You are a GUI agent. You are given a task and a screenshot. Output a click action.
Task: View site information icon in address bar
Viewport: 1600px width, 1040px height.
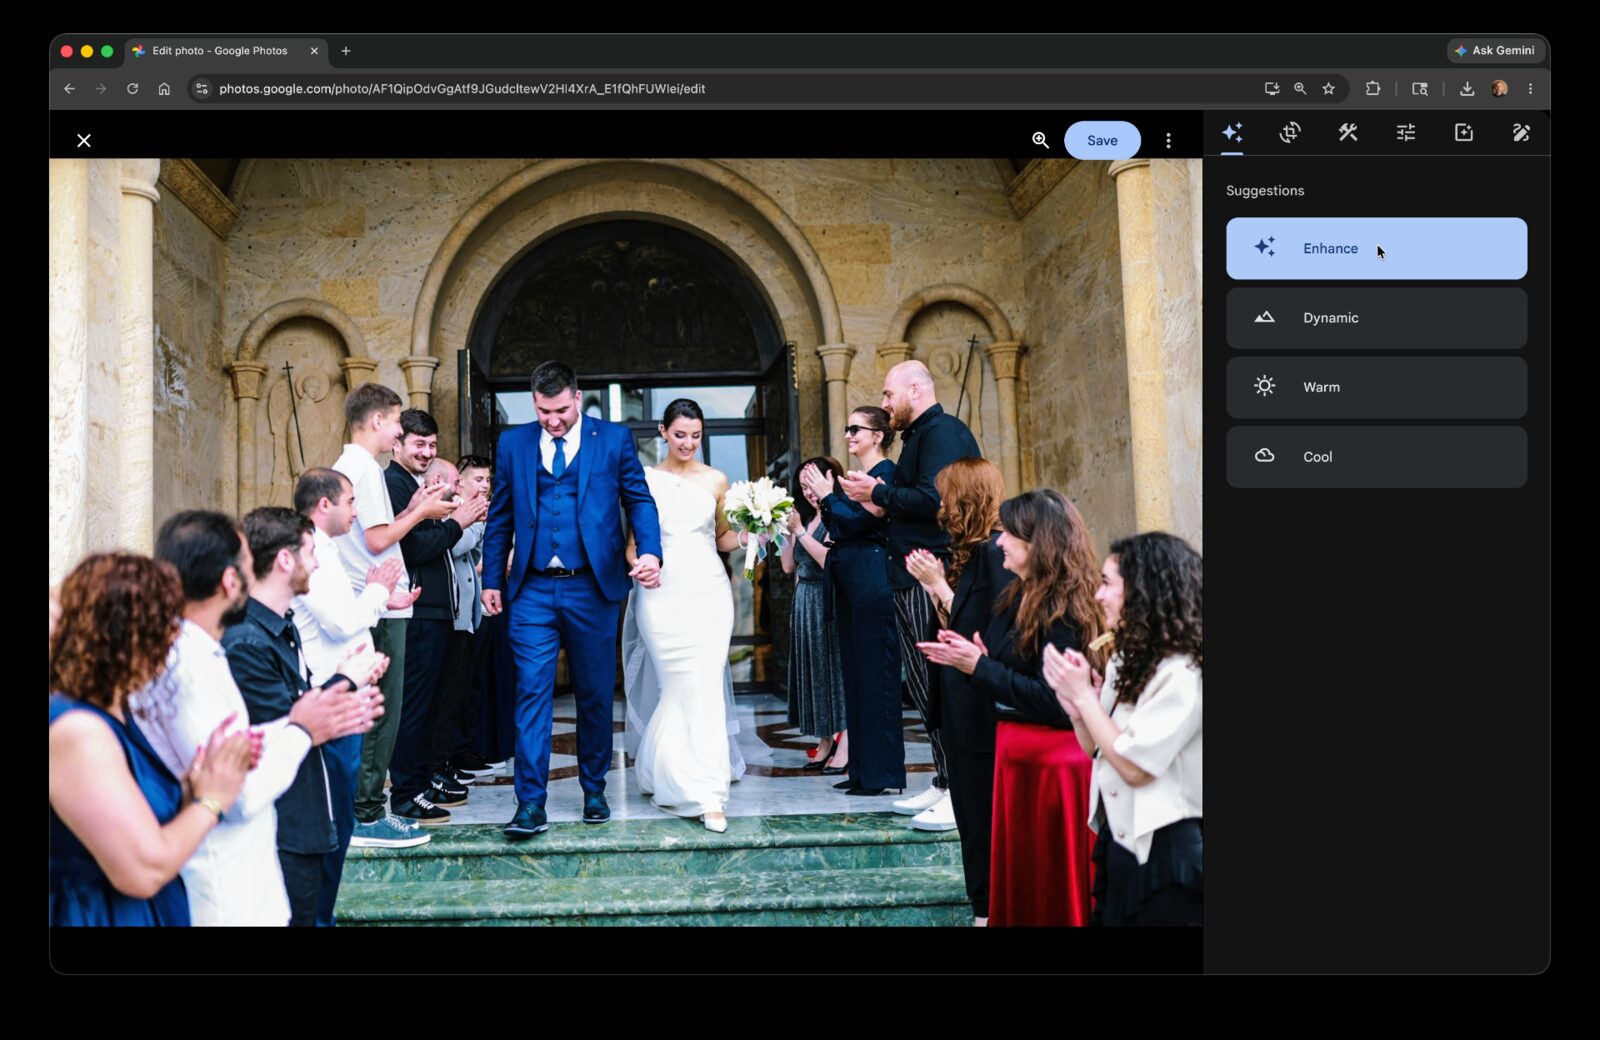pos(202,89)
